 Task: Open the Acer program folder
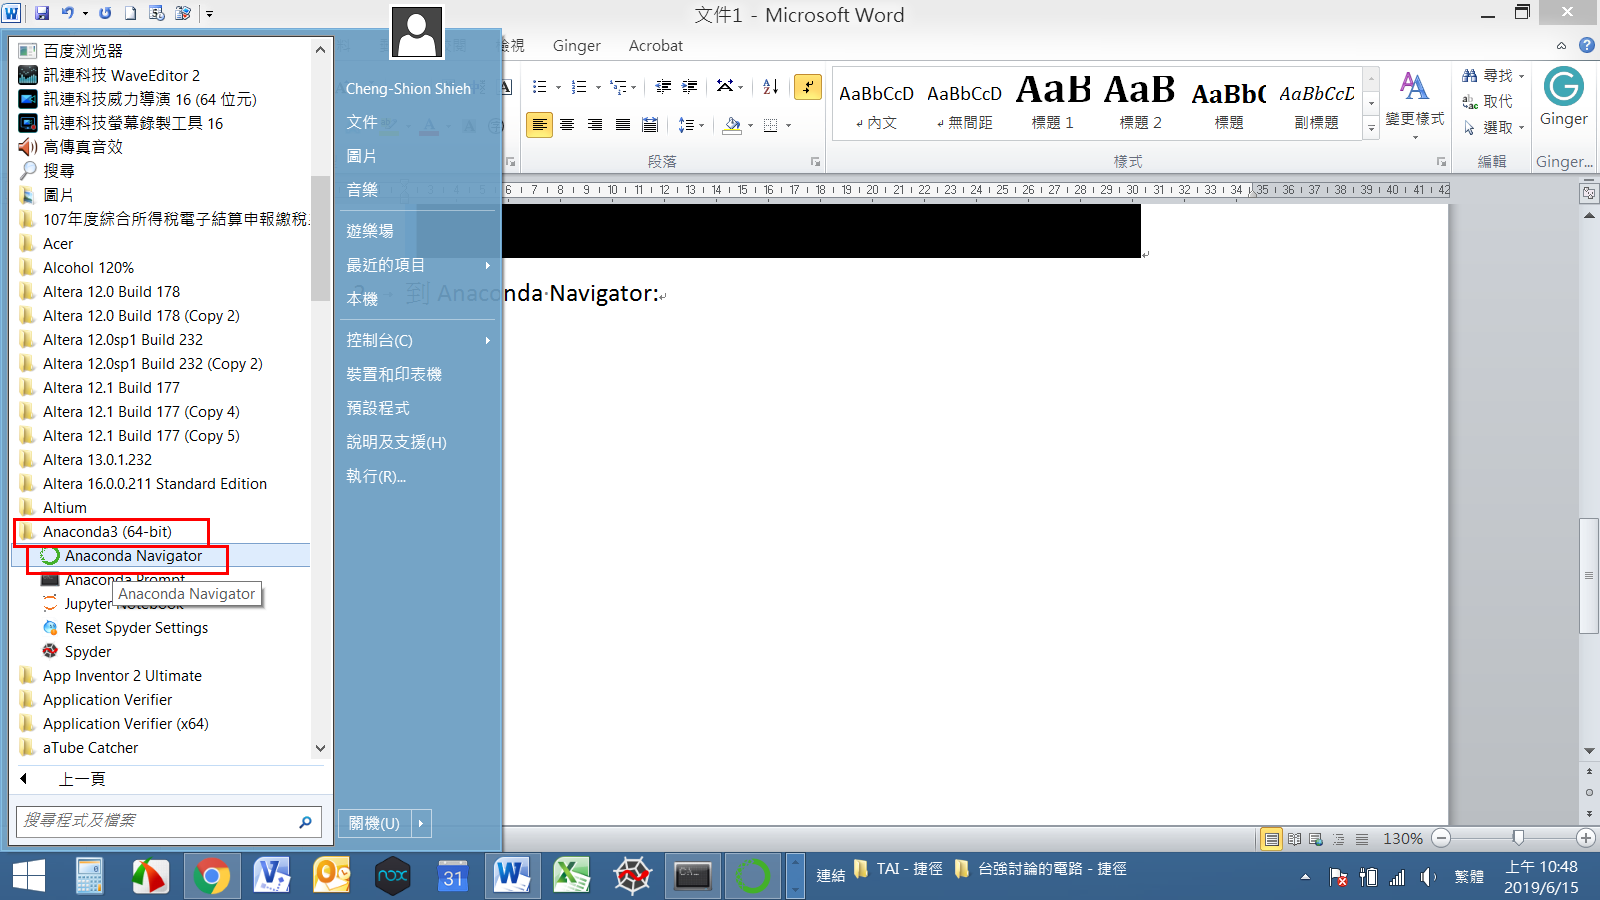point(58,244)
